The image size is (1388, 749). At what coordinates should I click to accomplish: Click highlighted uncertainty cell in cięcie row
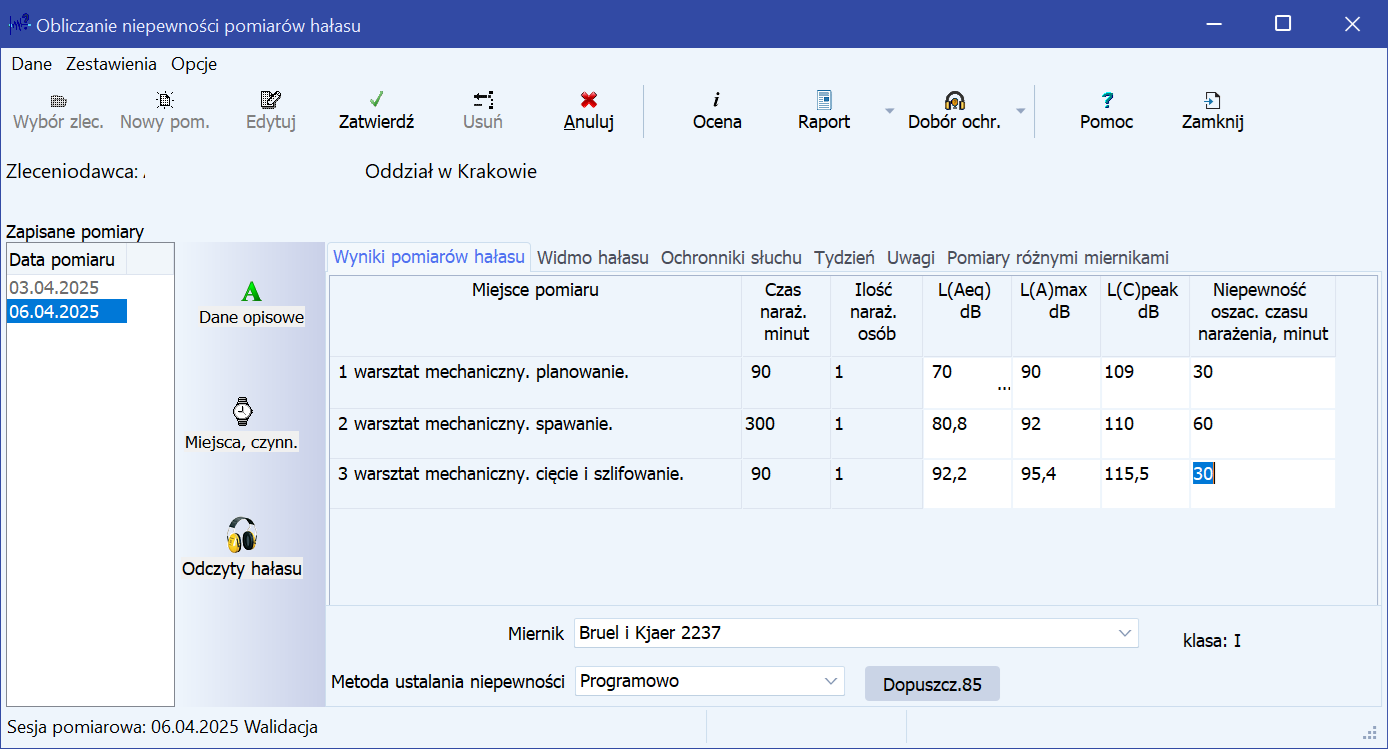[1262, 483]
